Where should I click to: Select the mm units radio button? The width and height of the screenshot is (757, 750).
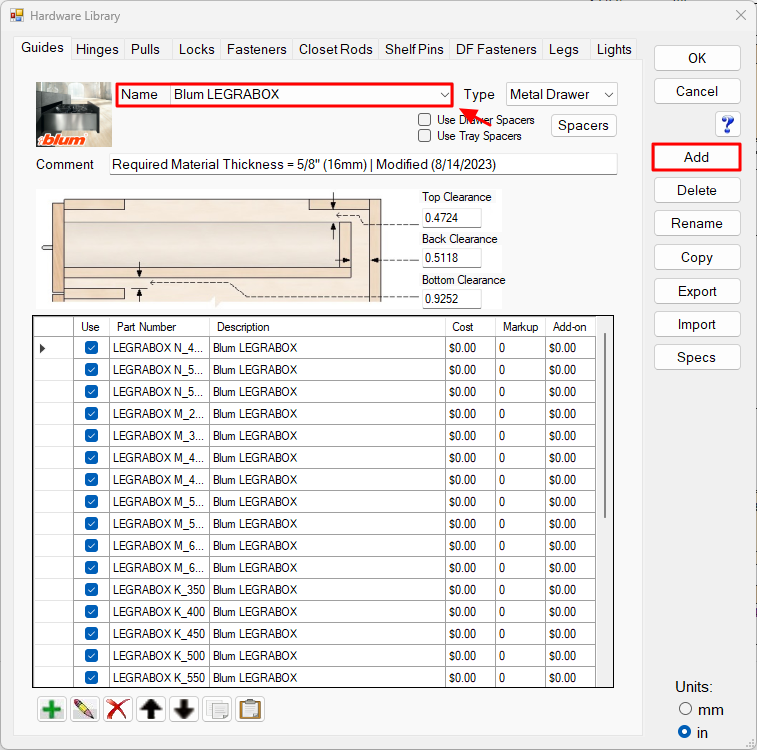click(685, 710)
